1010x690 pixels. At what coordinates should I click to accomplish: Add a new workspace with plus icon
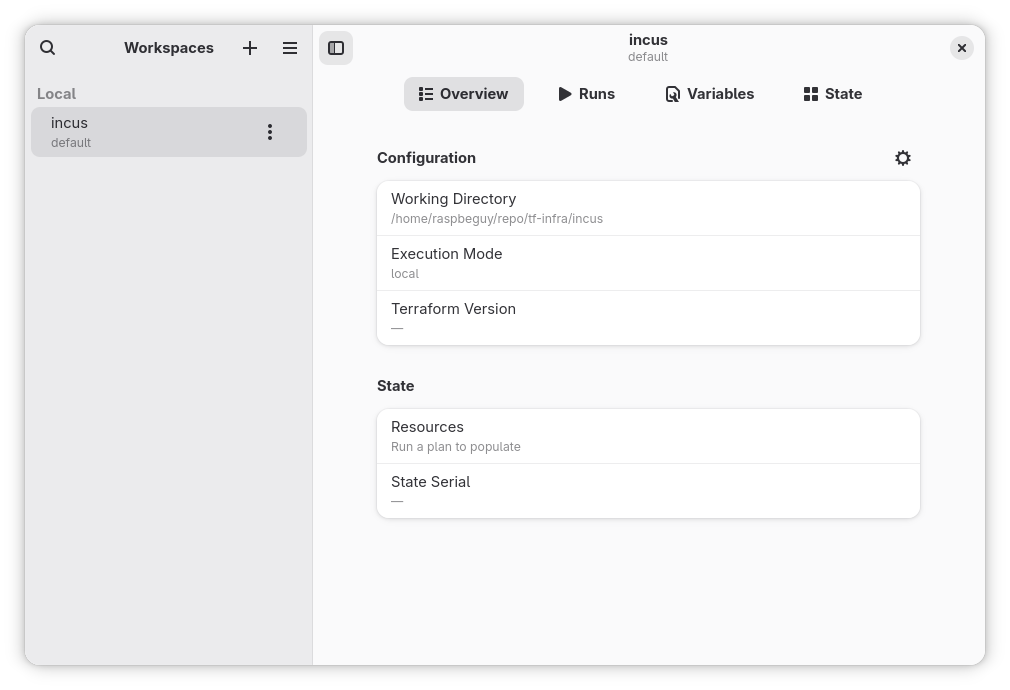pyautogui.click(x=250, y=48)
